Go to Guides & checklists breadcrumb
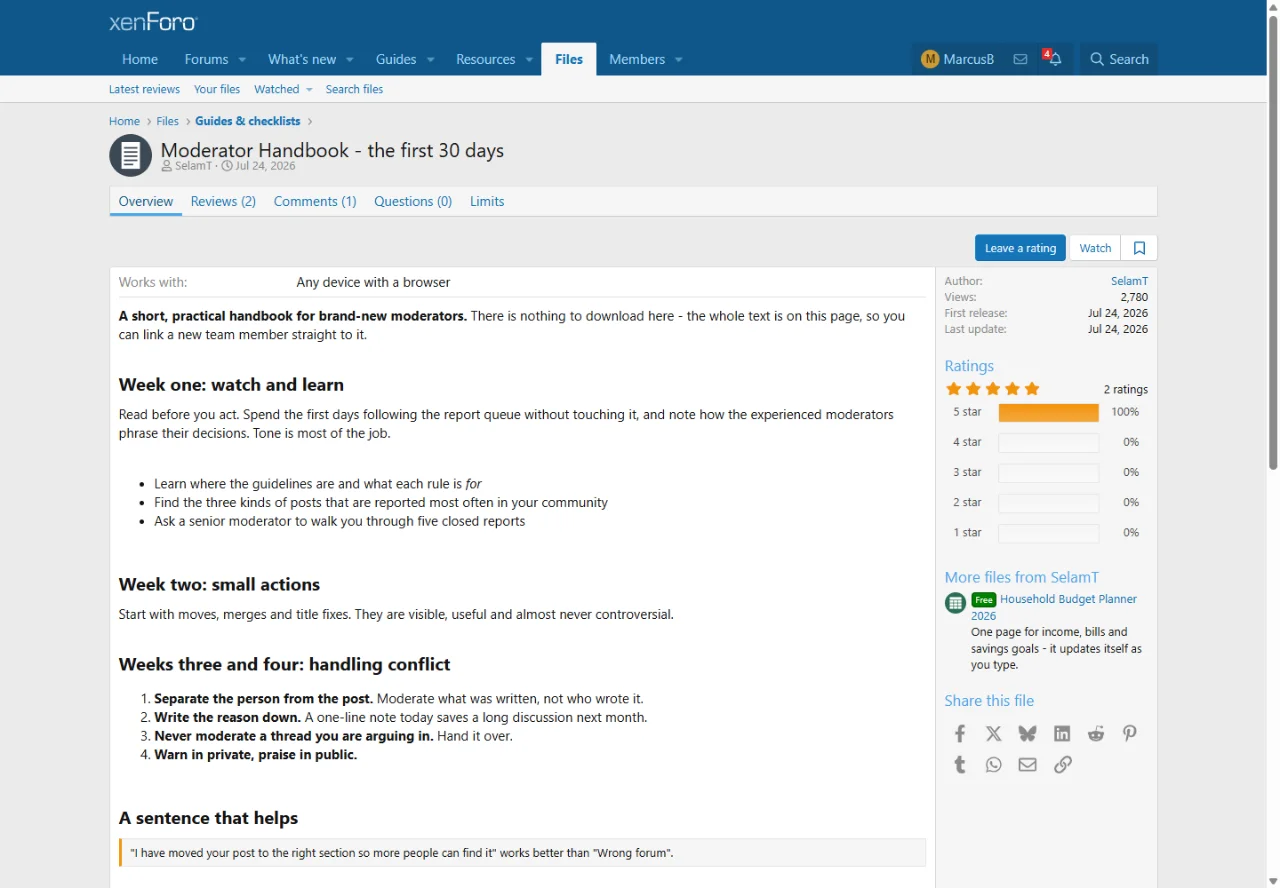This screenshot has height=888, width=1280. (x=248, y=121)
